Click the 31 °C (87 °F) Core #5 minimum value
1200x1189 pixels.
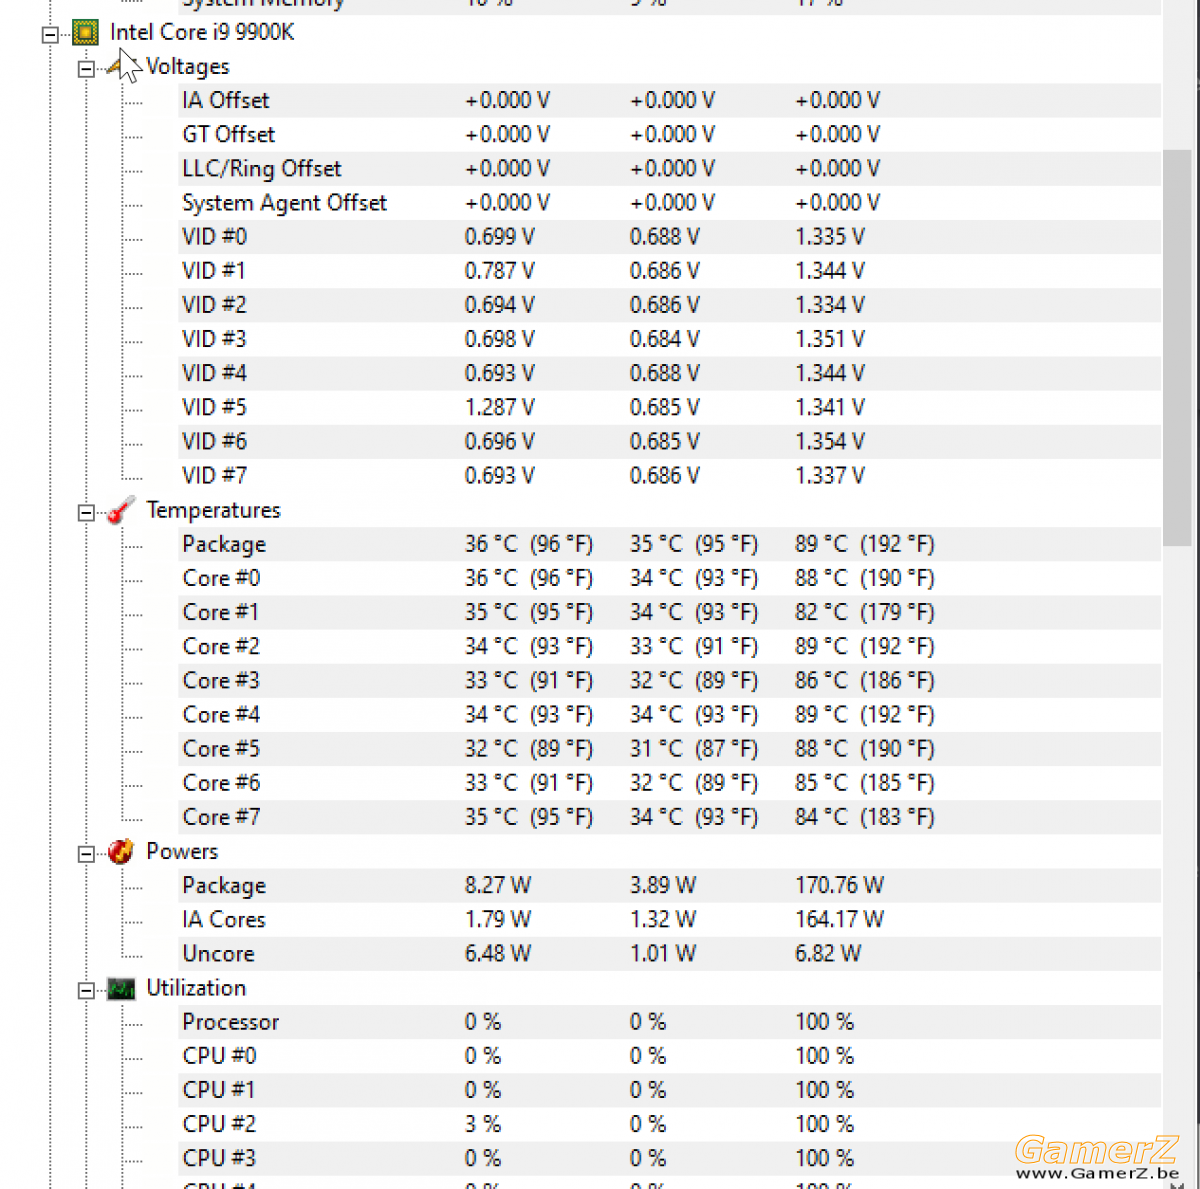click(x=694, y=748)
